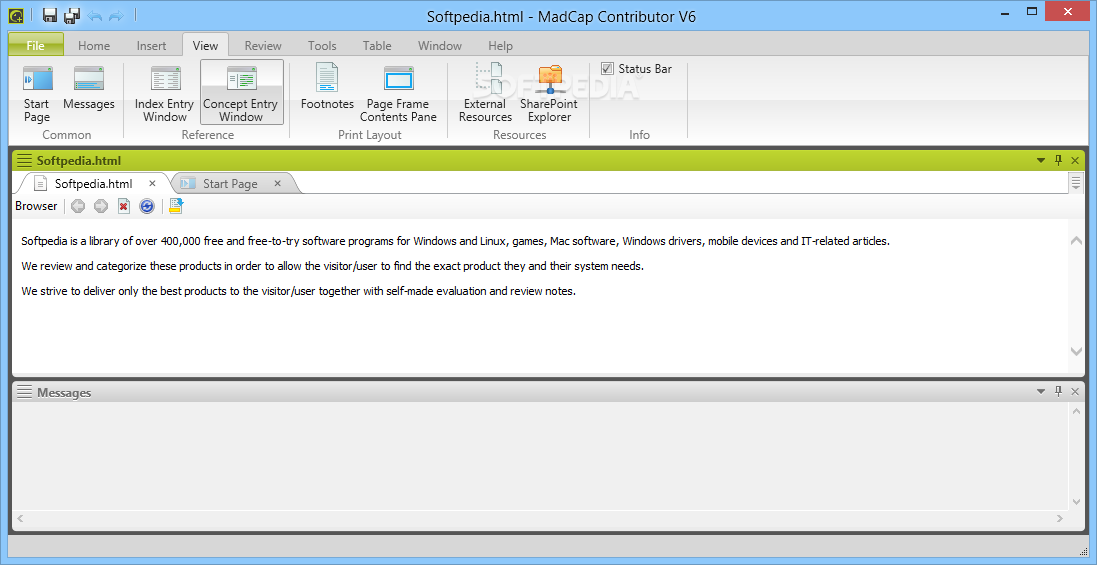Click the Undo arrow in quick access toolbar
1097x565 pixels.
(95, 15)
